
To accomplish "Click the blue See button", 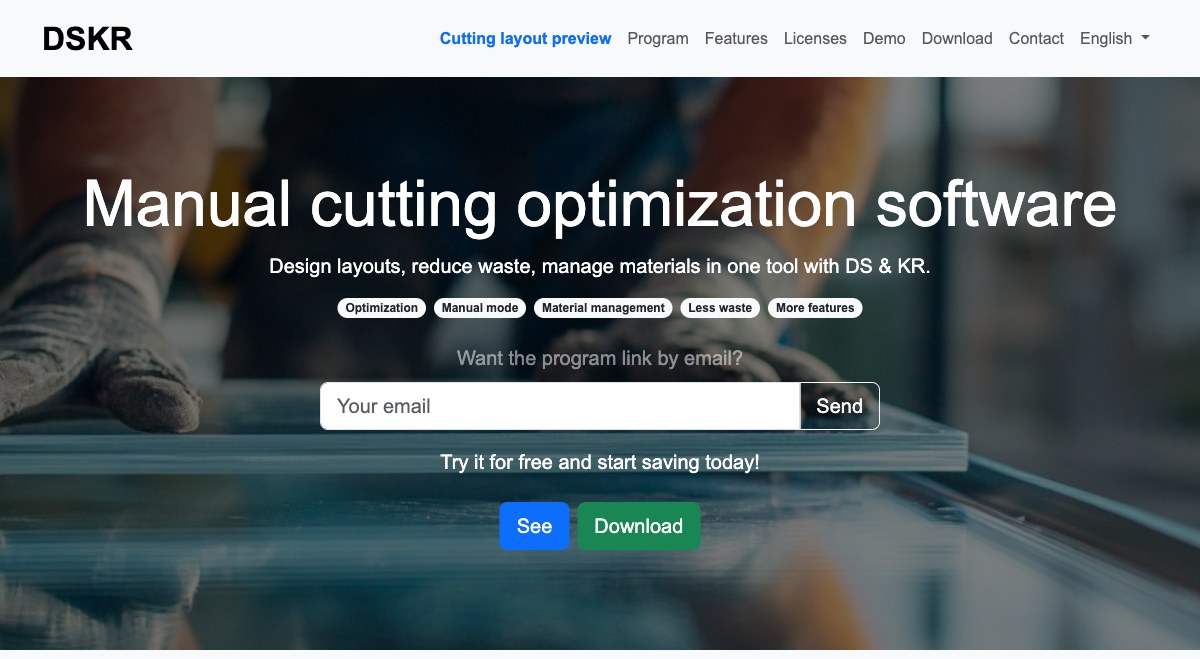I will tap(534, 526).
